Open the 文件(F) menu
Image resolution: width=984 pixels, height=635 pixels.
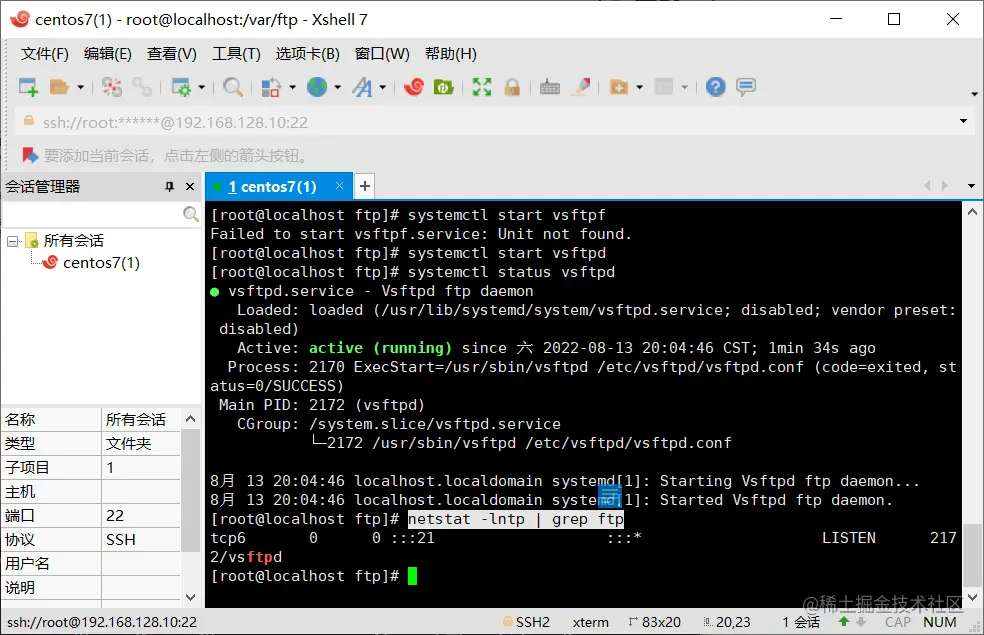45,54
